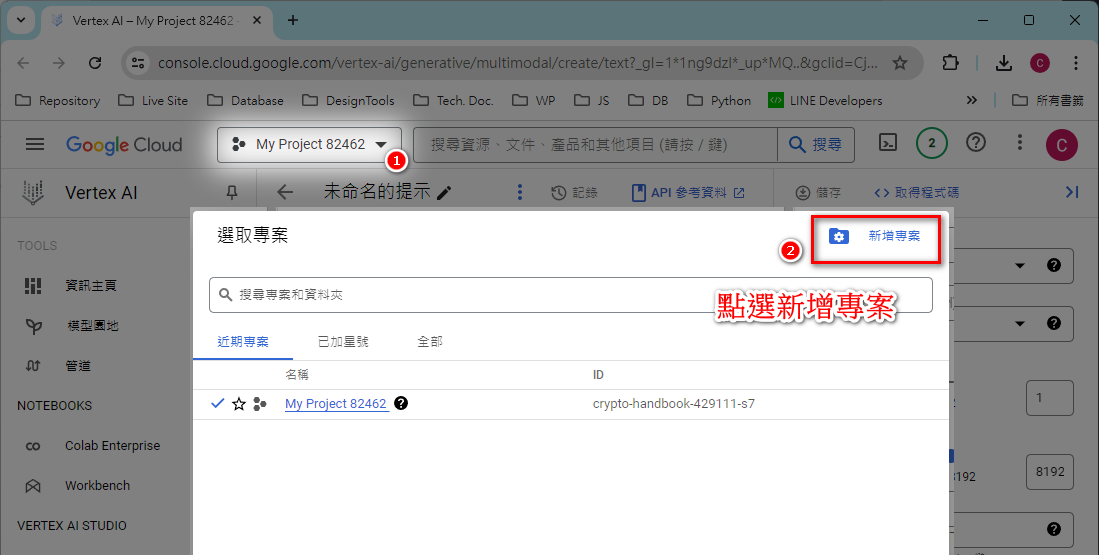
Task: Open the API 參考資料 link
Action: pos(688,193)
